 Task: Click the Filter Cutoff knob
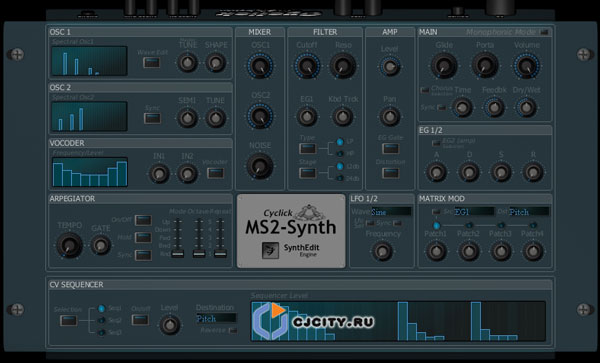click(x=307, y=66)
